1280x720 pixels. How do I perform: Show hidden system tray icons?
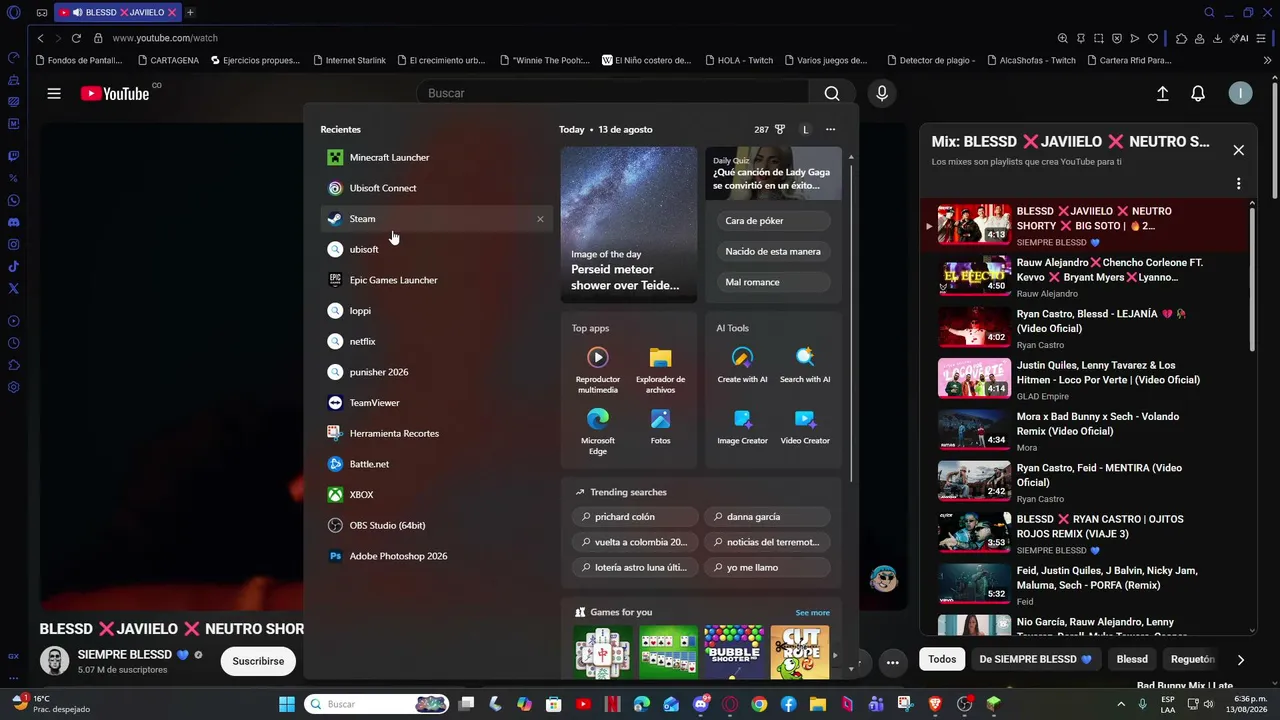tap(1121, 704)
